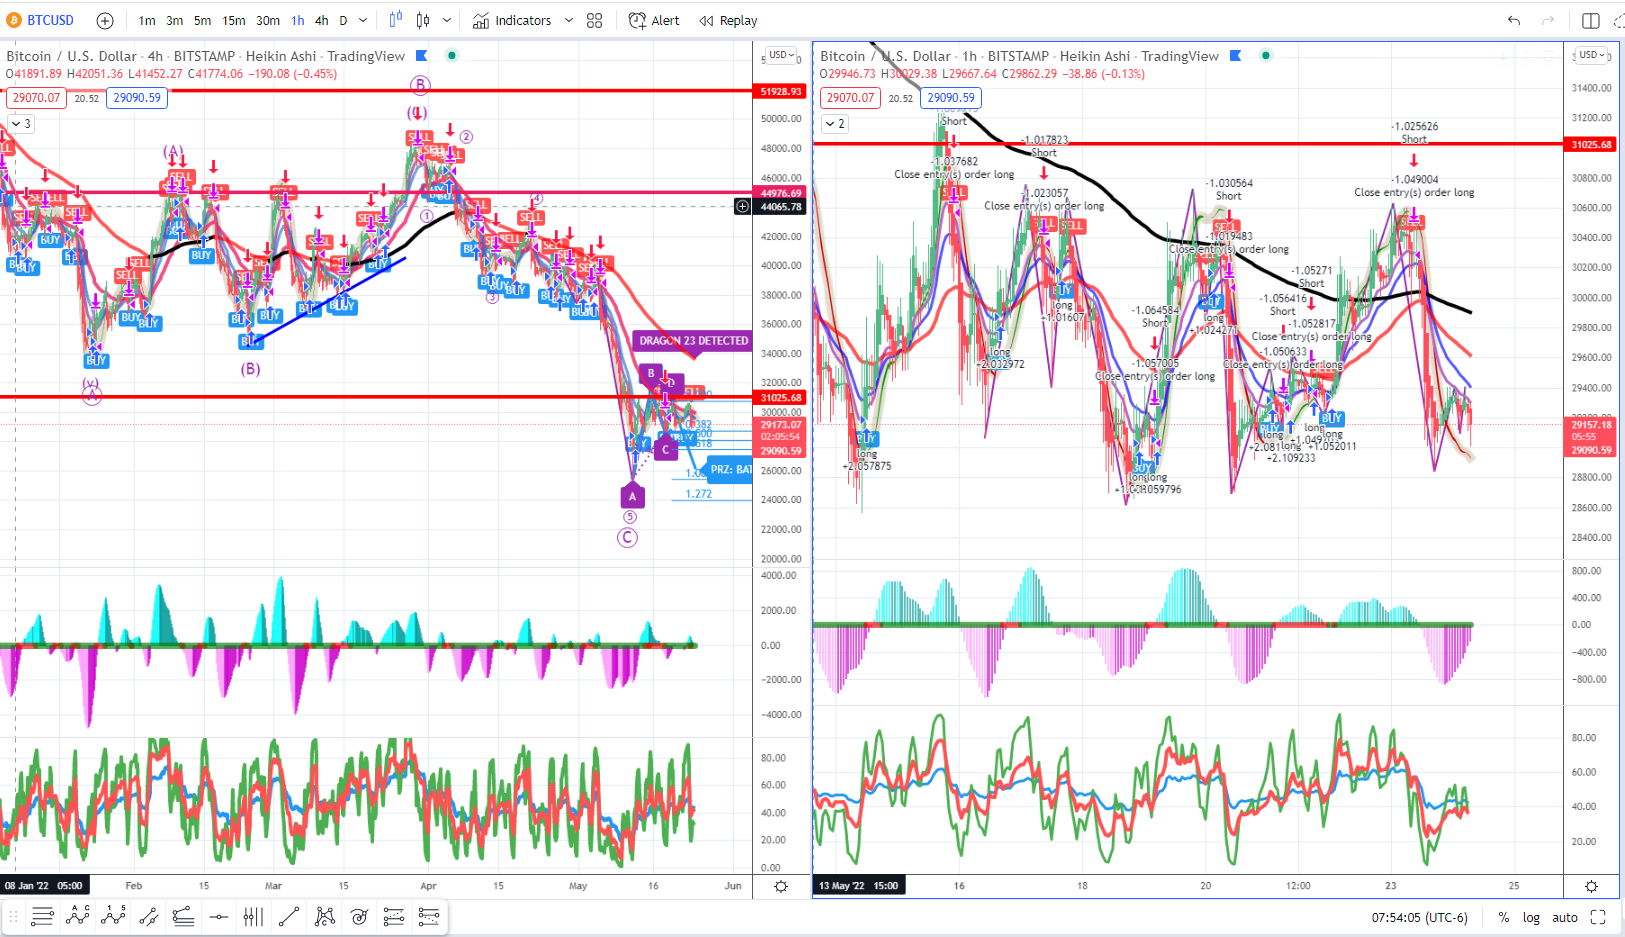
Task: Select the 15m timeframe
Action: tap(234, 20)
